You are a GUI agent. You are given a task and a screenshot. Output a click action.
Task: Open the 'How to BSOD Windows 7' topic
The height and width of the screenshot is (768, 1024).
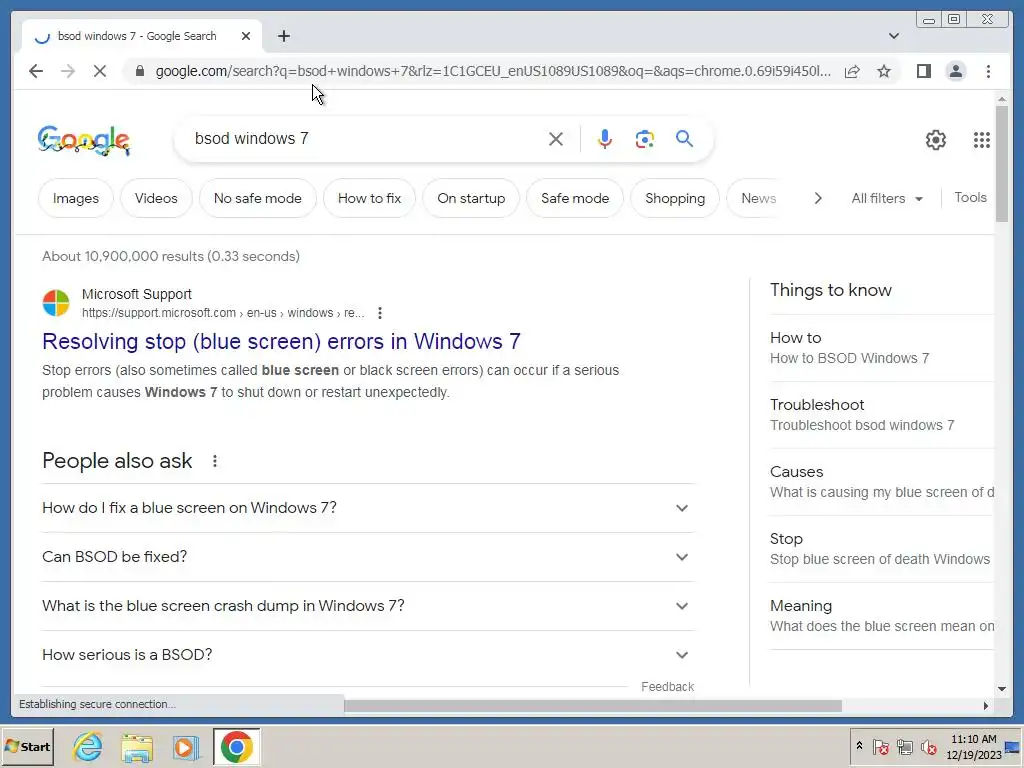(882, 348)
